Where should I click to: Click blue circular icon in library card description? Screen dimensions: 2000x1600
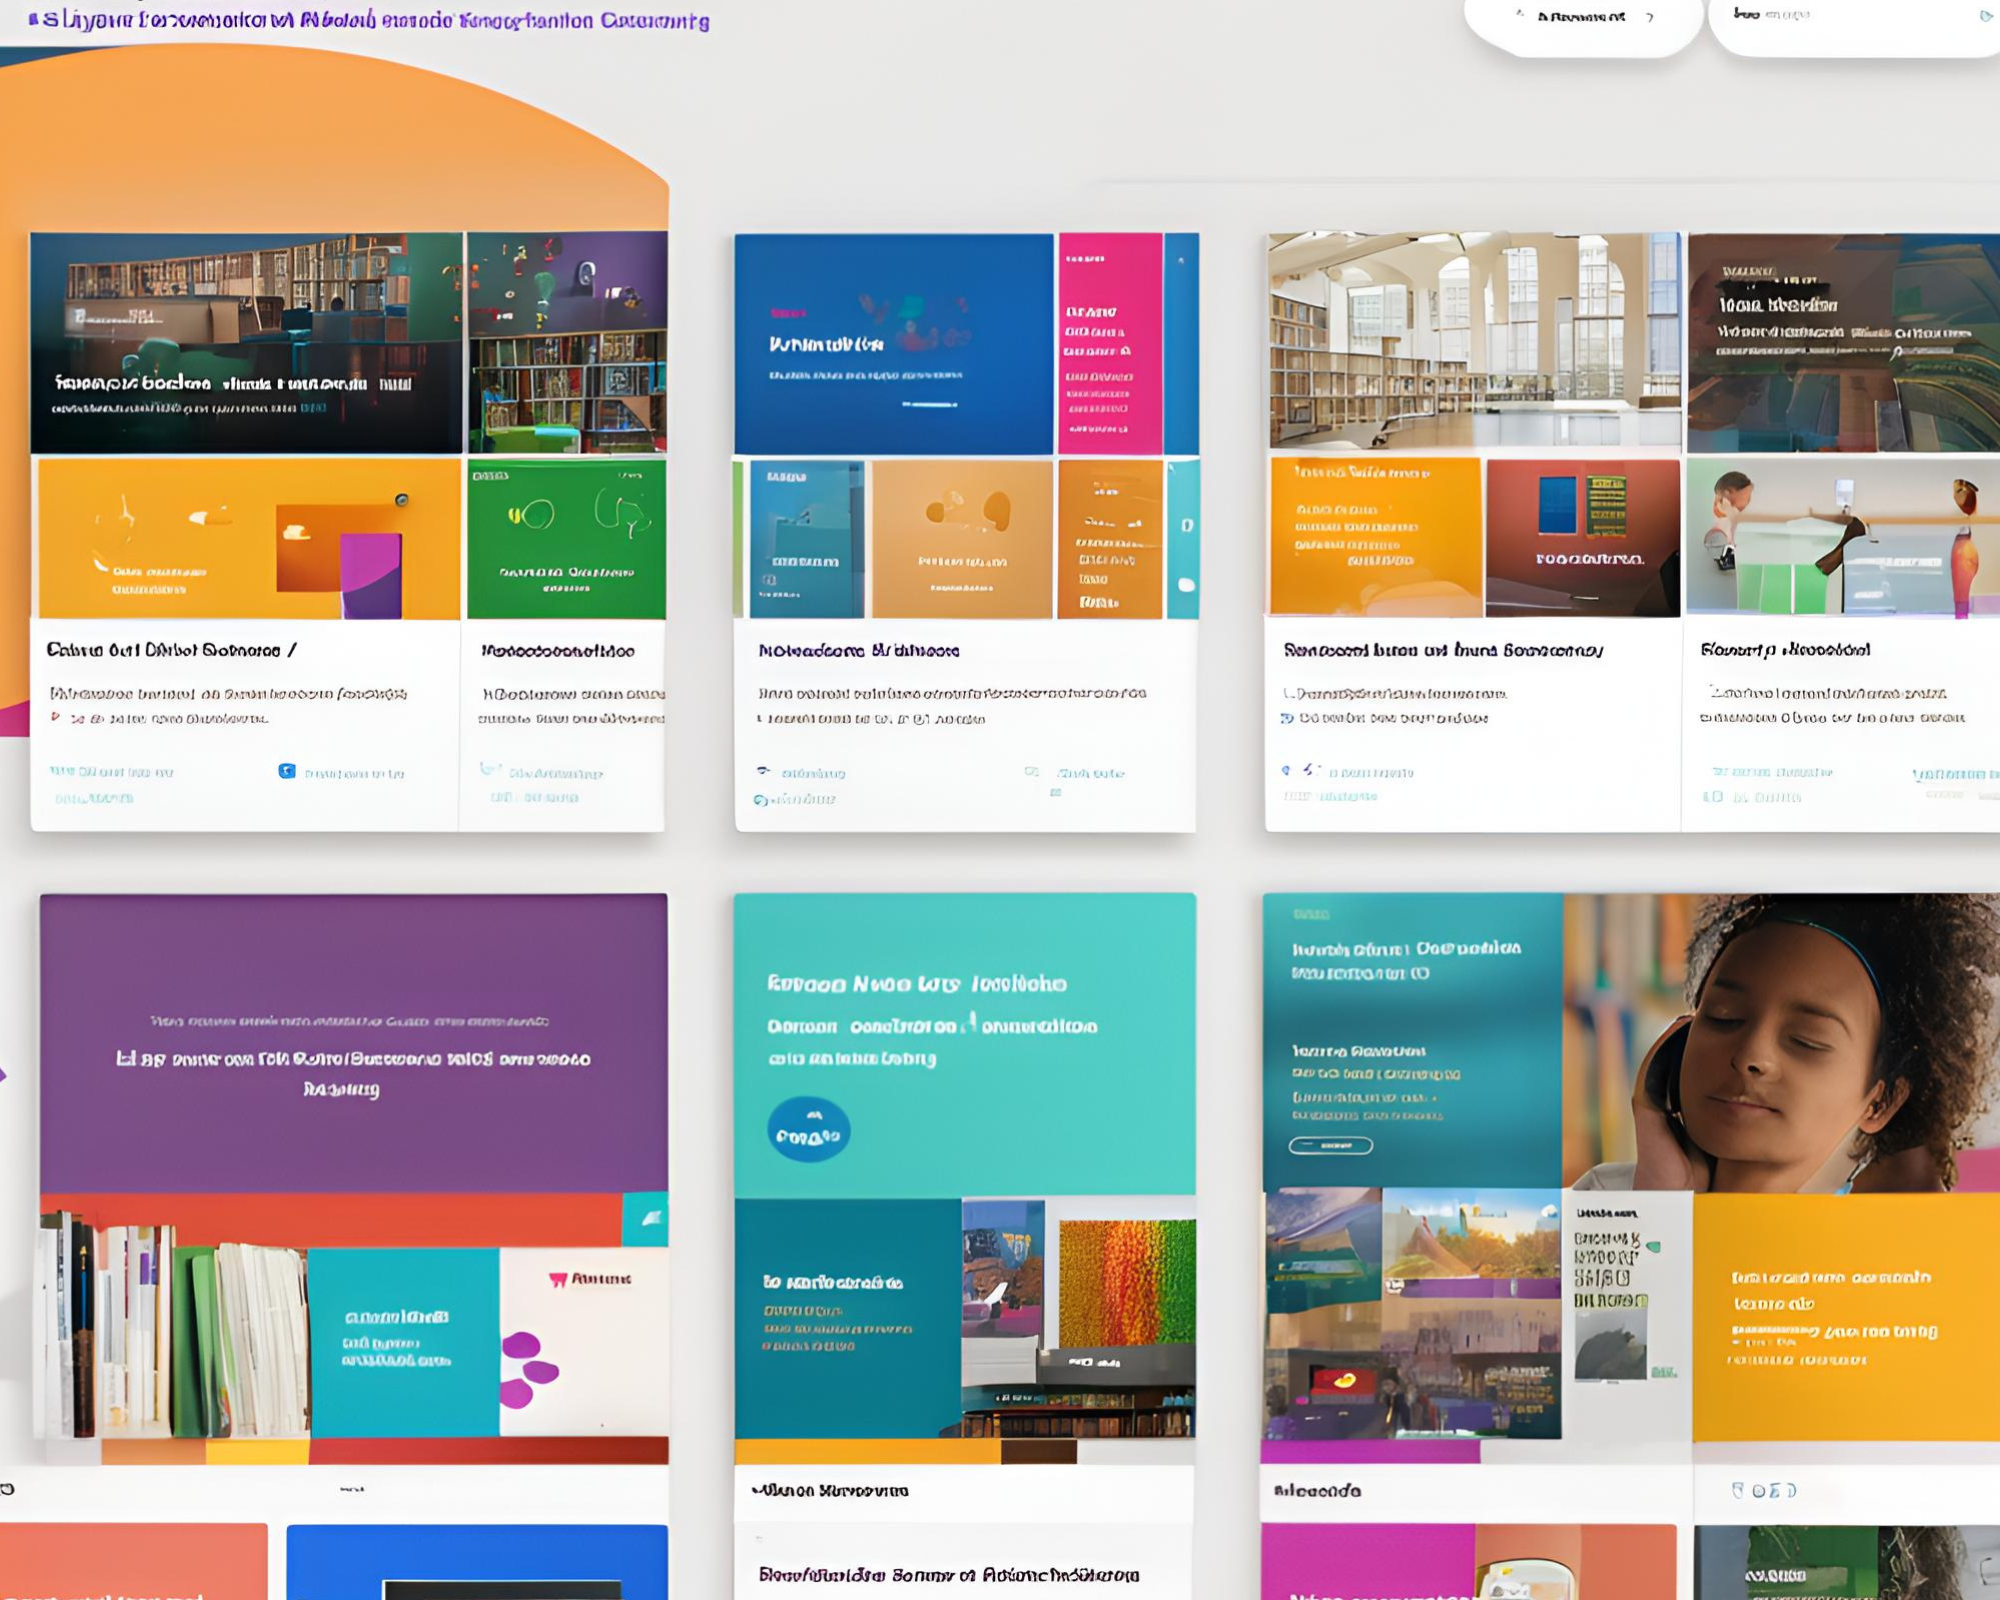[x=1288, y=718]
